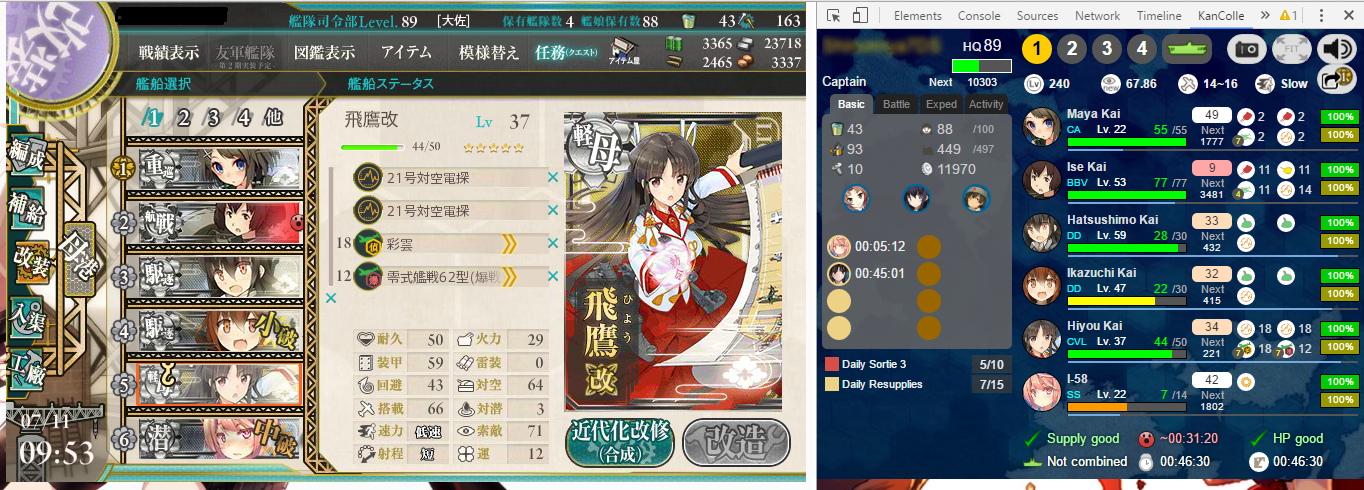This screenshot has height=490, width=1364.
Task: Switch to the Battle tab
Action: 896,104
